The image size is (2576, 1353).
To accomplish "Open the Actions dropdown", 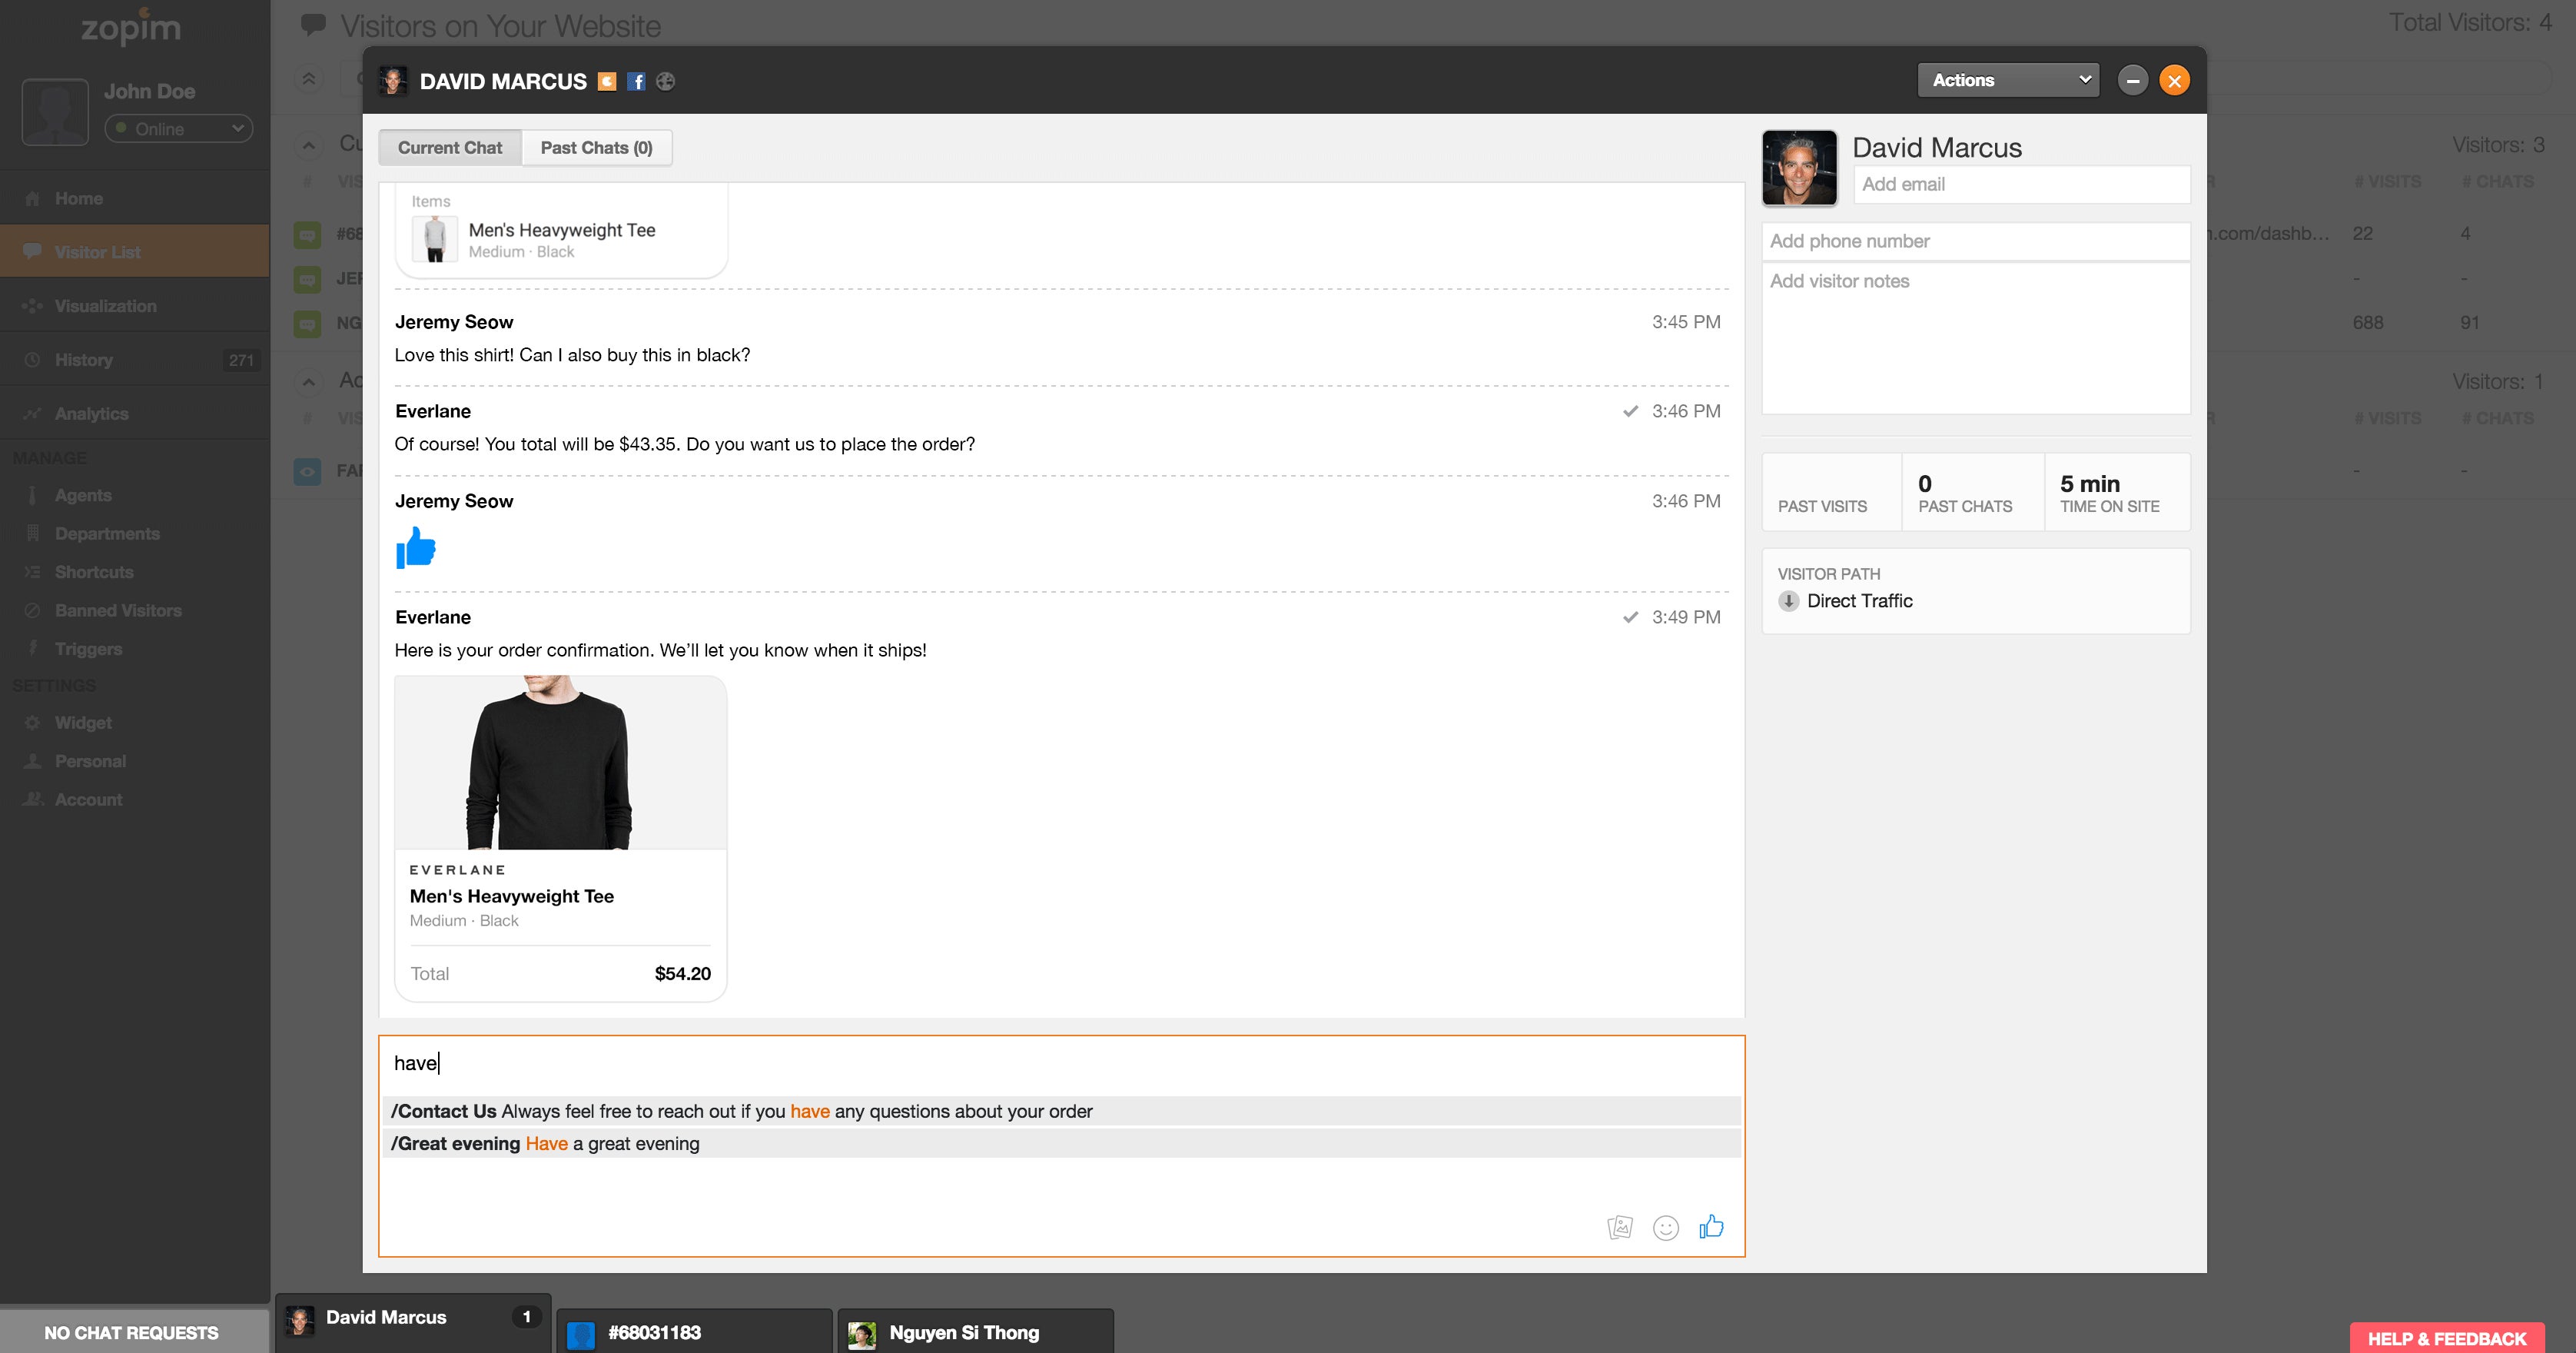I will [x=2008, y=80].
